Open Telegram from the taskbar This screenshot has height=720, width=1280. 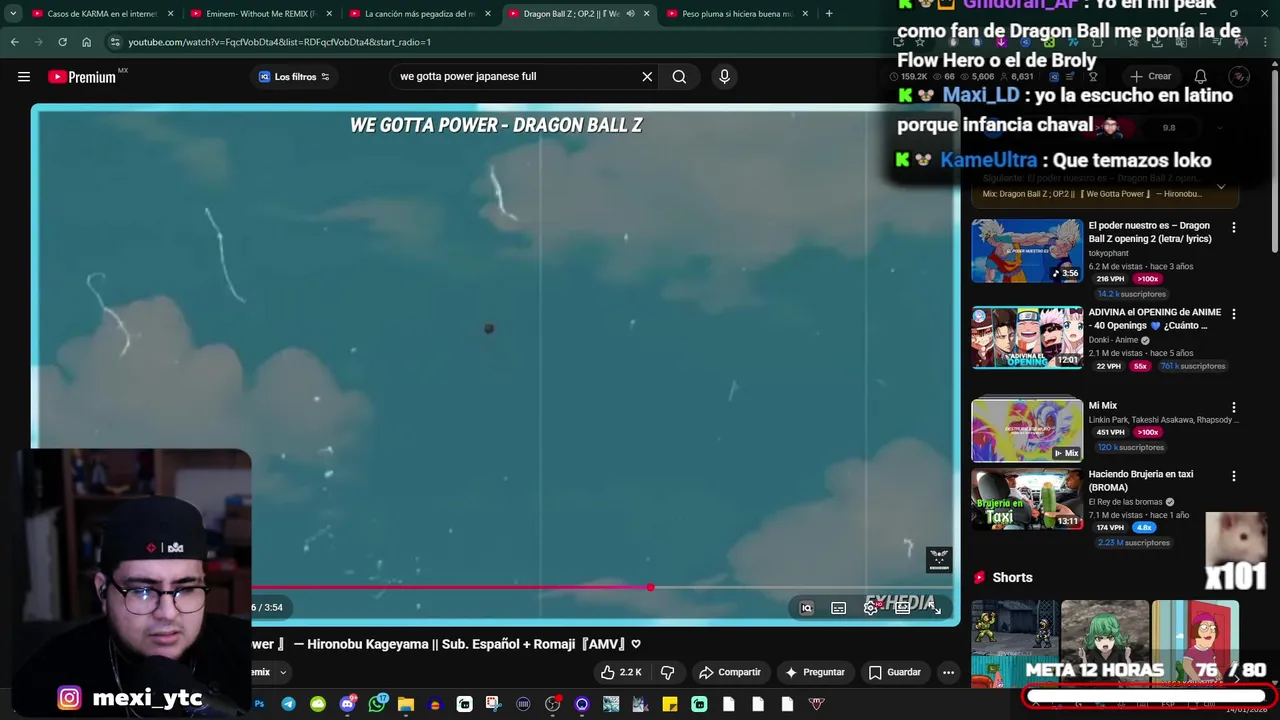pos(288,704)
